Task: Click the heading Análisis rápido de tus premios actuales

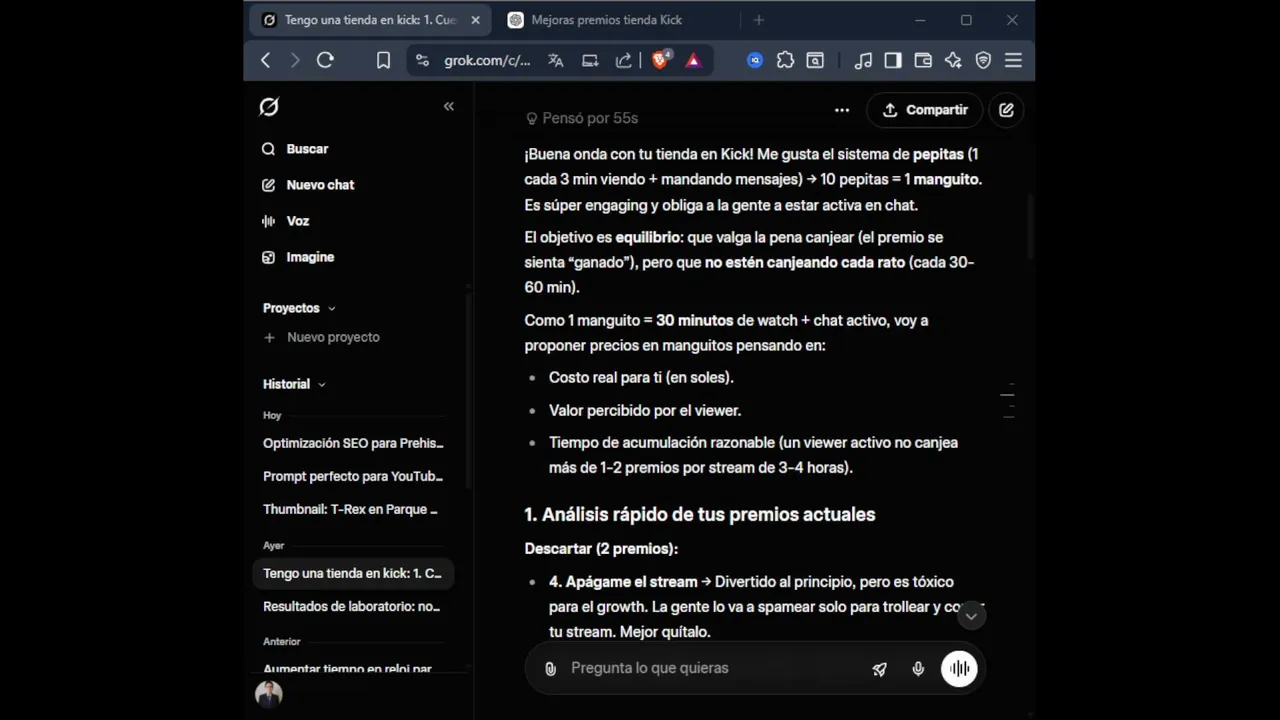Action: [x=700, y=514]
